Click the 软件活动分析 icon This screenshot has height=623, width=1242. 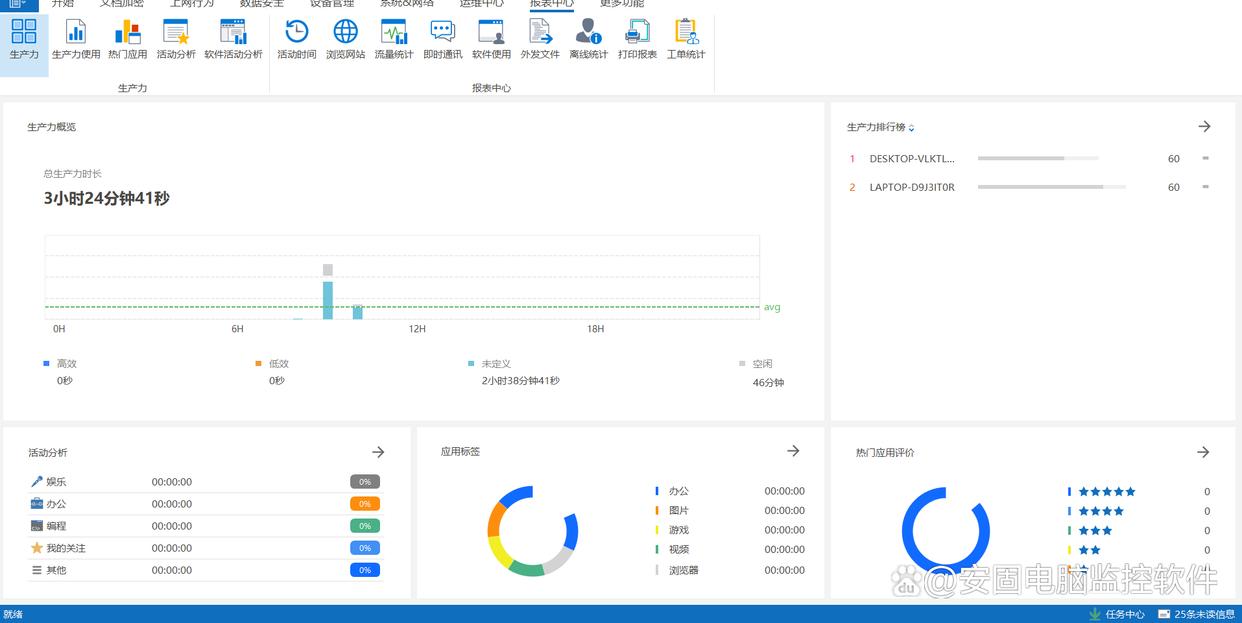[x=233, y=37]
